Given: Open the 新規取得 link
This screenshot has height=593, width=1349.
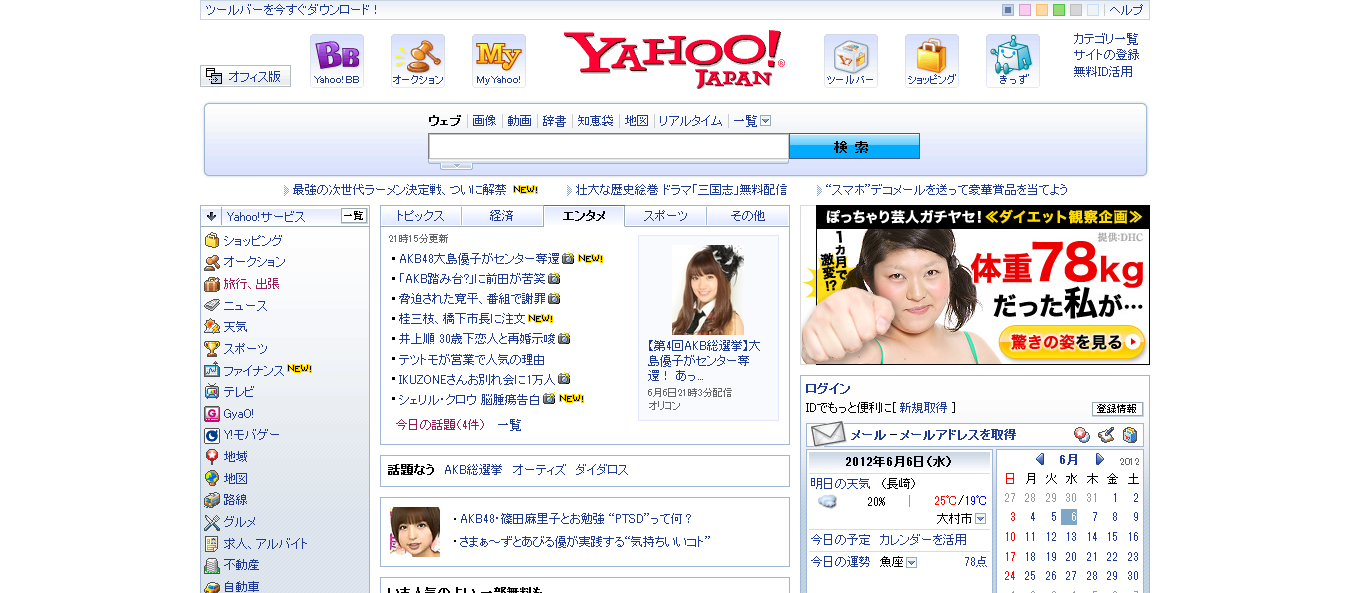Looking at the screenshot, I should pyautogui.click(x=923, y=408).
